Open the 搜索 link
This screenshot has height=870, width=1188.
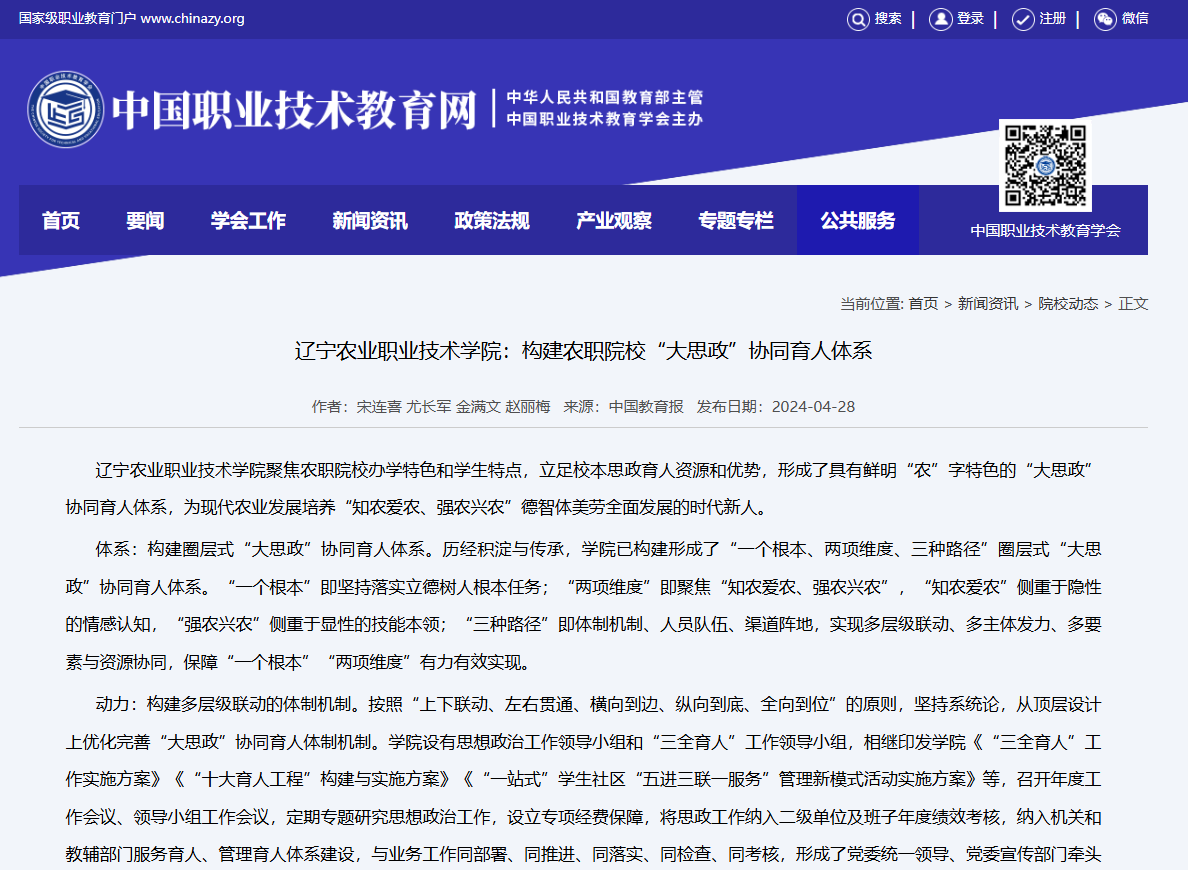pyautogui.click(x=888, y=18)
